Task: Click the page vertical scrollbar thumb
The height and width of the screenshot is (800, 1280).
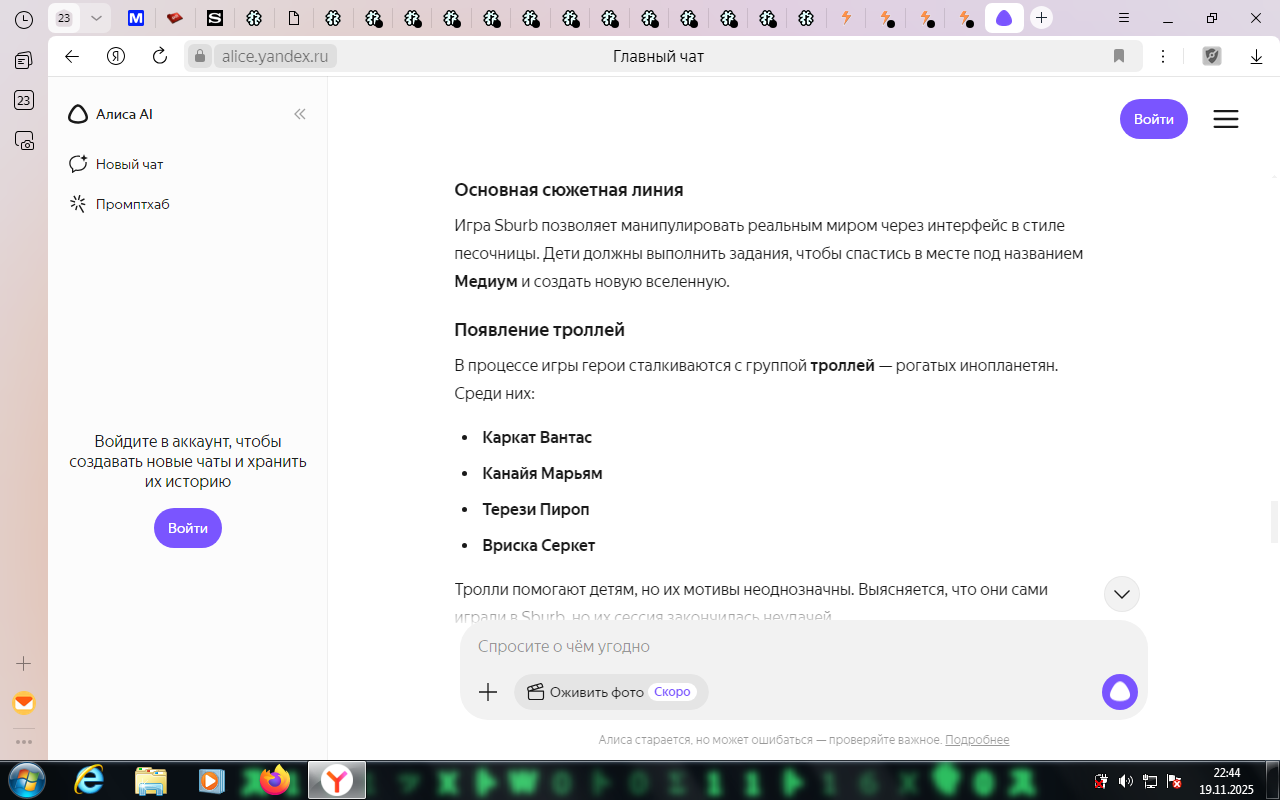Action: point(1275,521)
